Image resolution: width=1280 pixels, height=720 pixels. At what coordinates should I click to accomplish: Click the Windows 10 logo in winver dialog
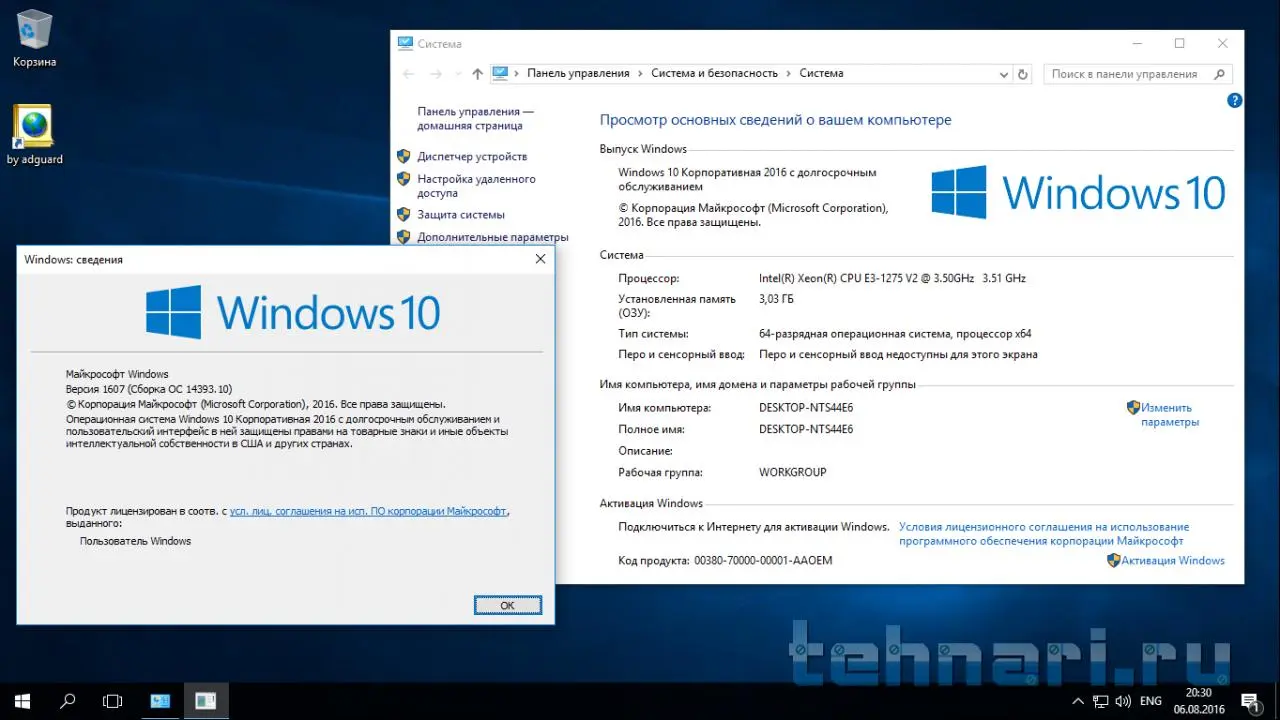pyautogui.click(x=293, y=311)
